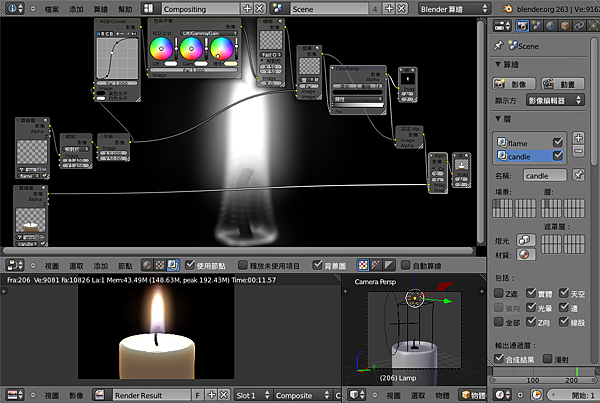Delete the Compositing screen layout
600x403 pixels.
pyautogui.click(x=260, y=8)
